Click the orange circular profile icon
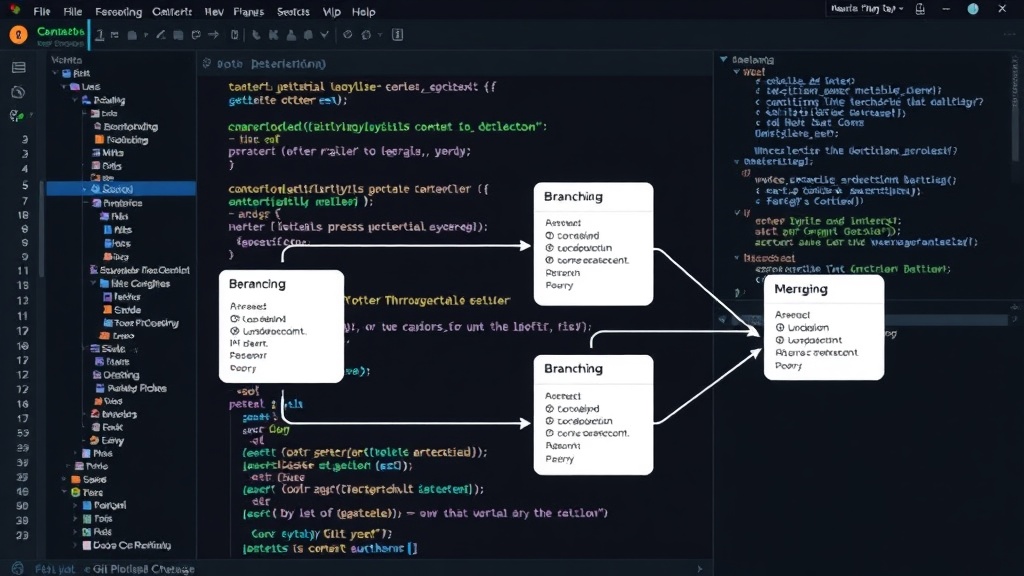 click(x=18, y=35)
